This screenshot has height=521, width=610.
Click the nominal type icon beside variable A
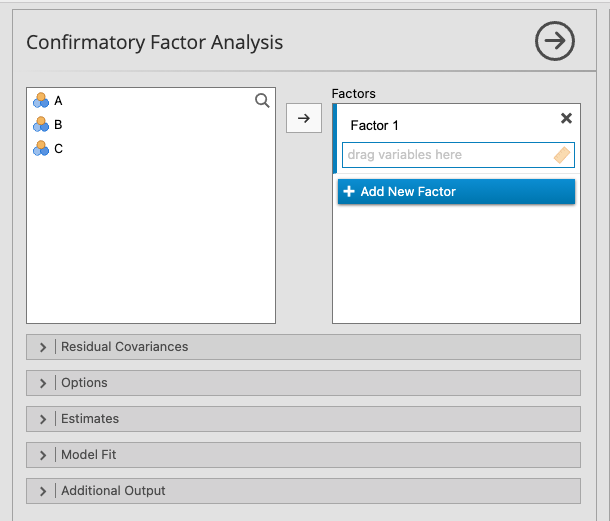41,100
